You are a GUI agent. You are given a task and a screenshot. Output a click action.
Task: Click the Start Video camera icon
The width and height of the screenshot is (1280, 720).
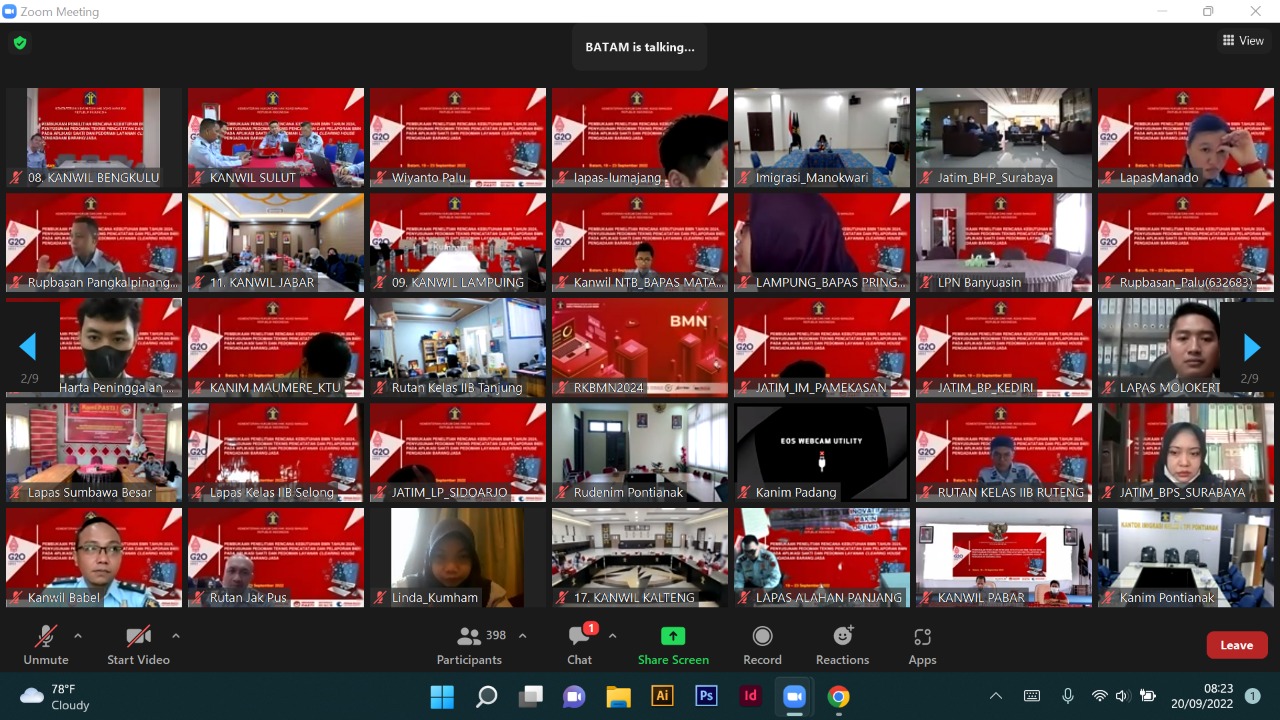click(x=139, y=636)
